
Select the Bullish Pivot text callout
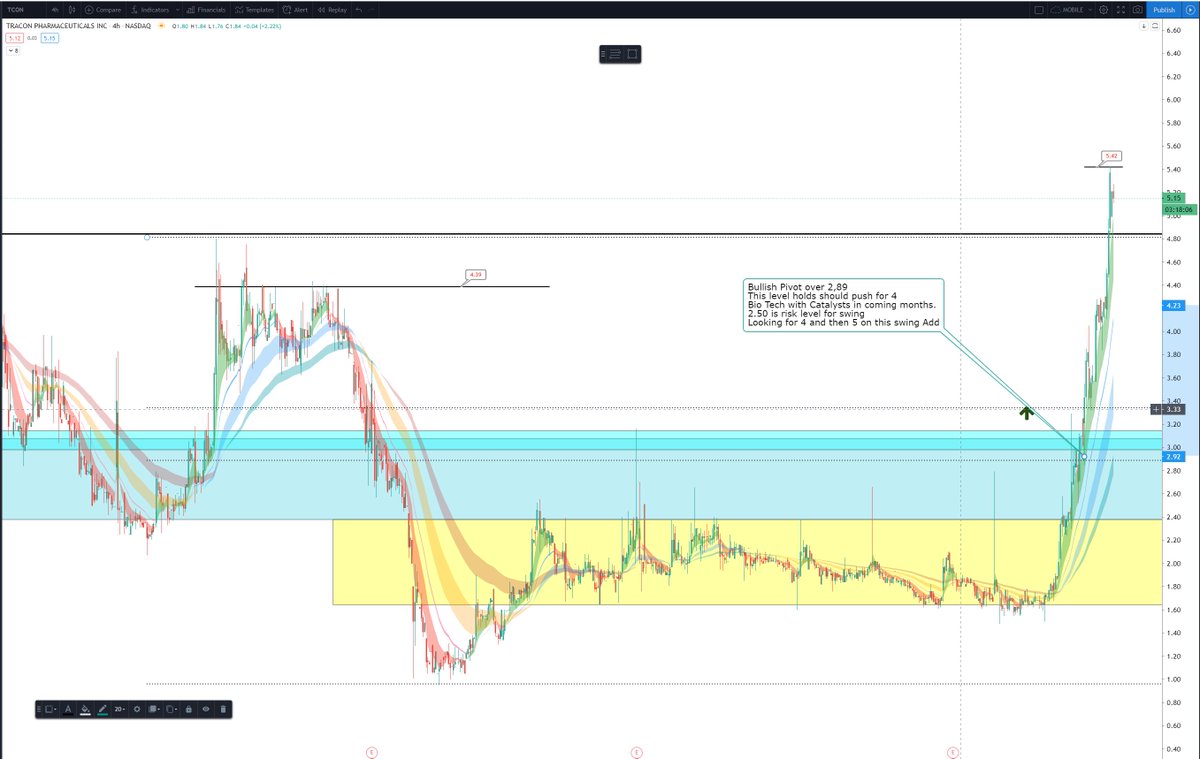843,305
